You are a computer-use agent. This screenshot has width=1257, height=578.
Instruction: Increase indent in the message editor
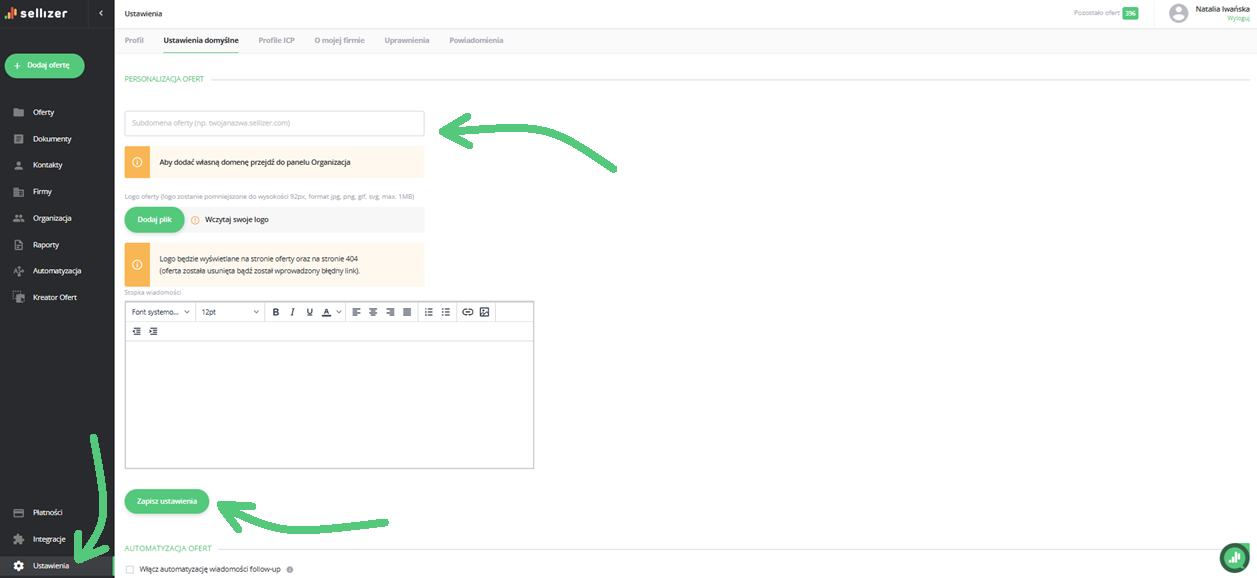(x=153, y=331)
